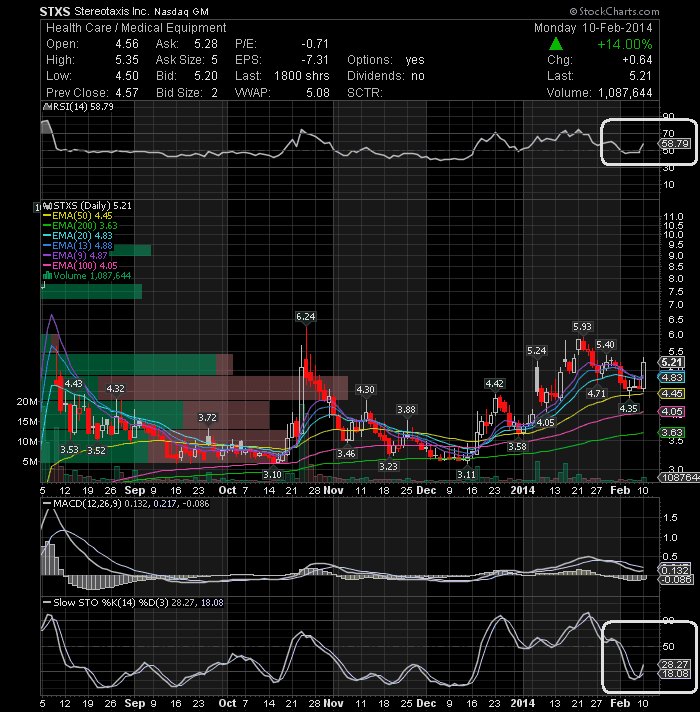Click the Monday 10-Feb-2014 date

click(x=593, y=28)
